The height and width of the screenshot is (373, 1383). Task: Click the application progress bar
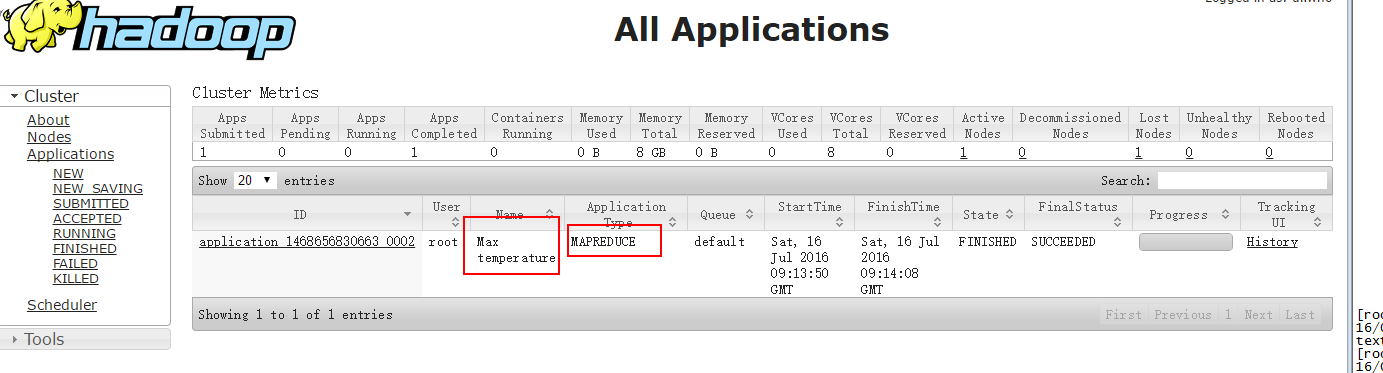point(1186,242)
